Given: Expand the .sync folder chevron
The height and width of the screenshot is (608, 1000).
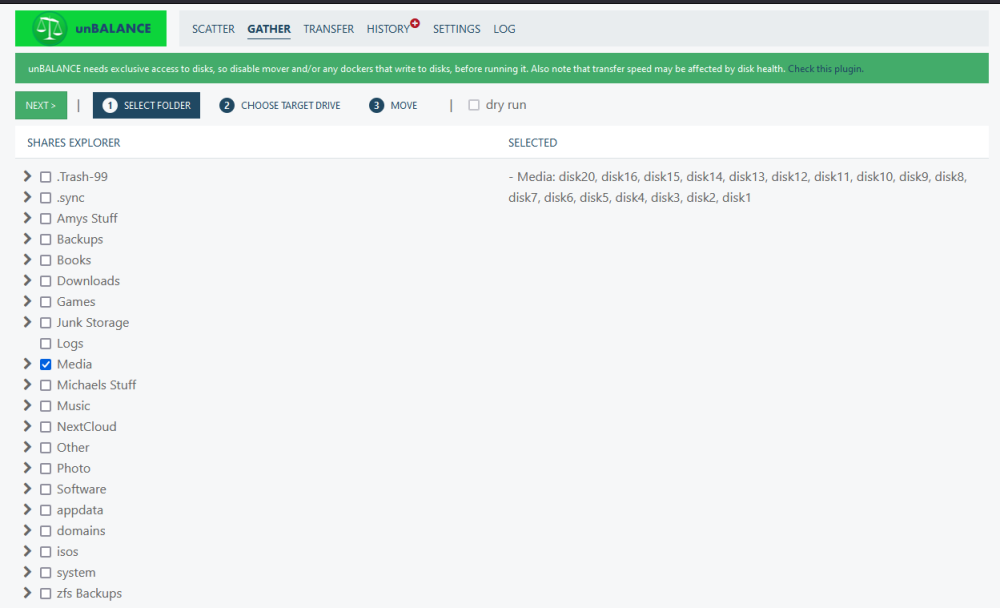Looking at the screenshot, I should (27, 197).
